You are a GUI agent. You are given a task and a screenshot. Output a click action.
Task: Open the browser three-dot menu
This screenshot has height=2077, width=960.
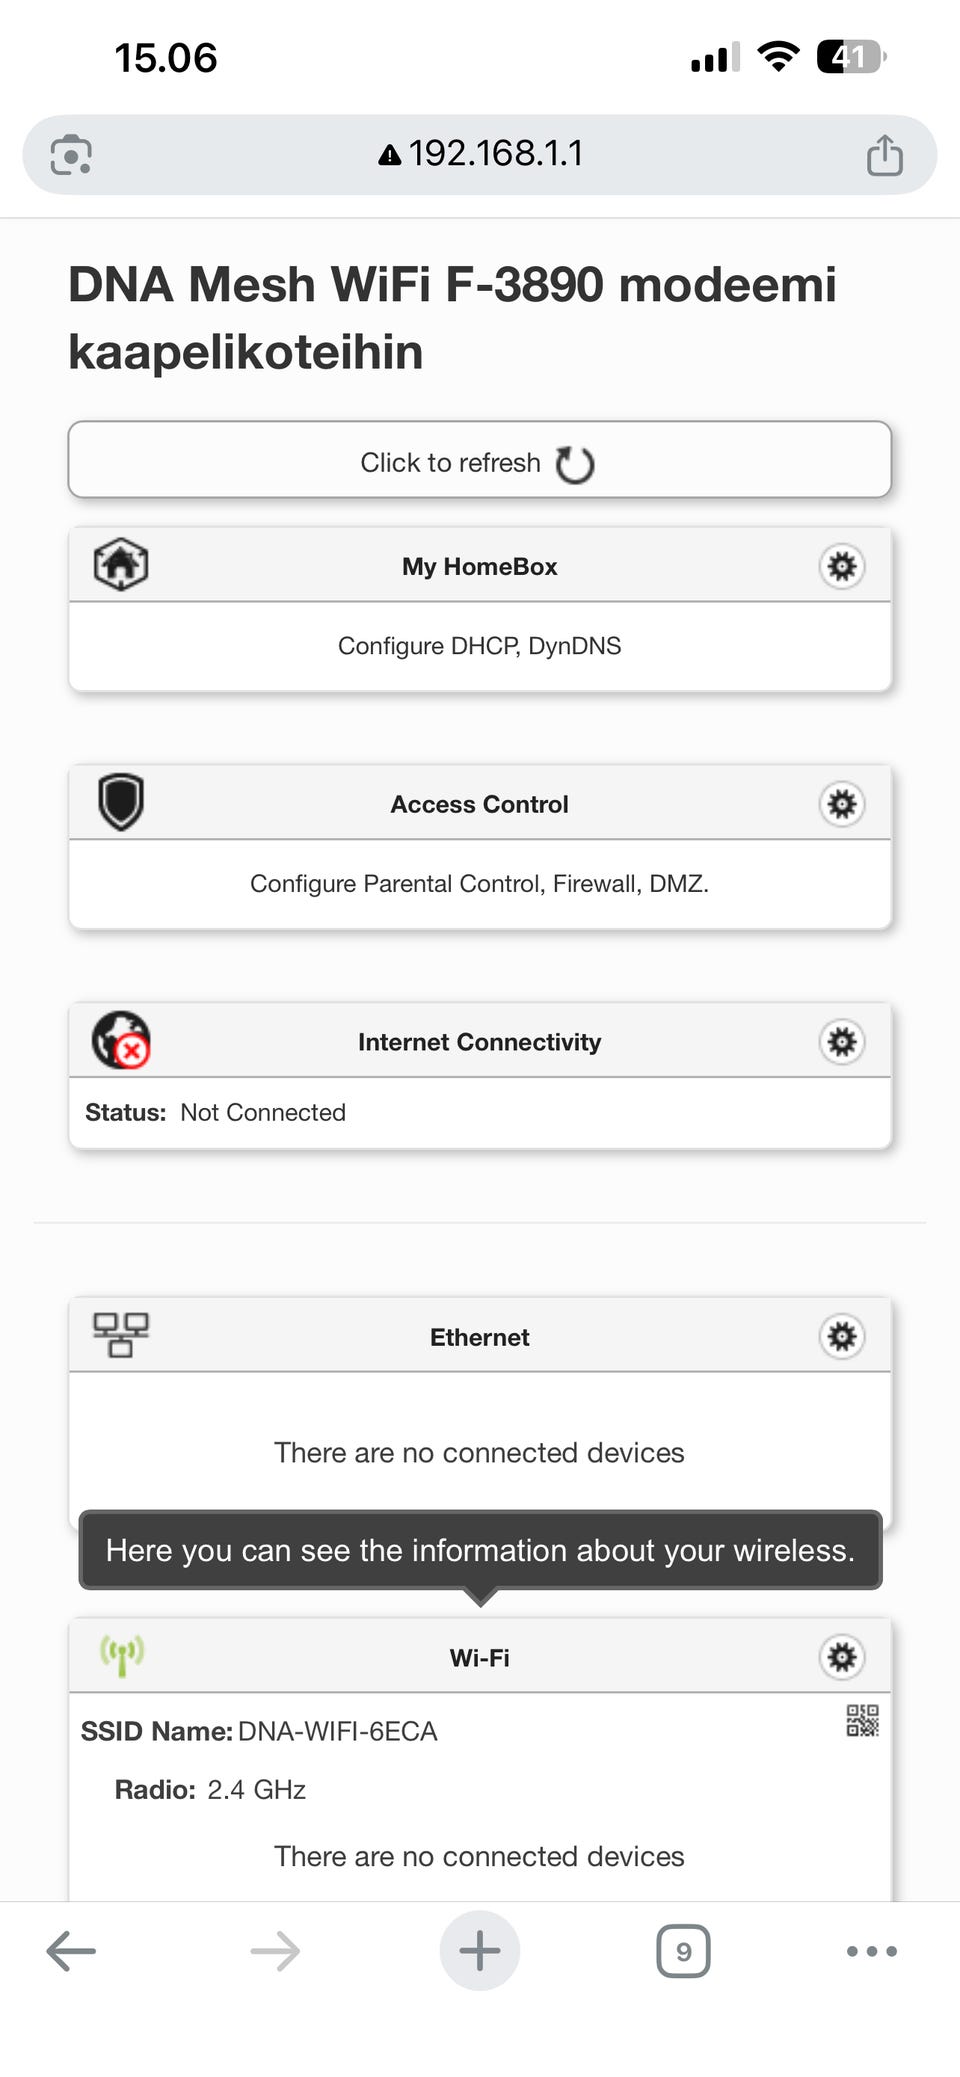[x=871, y=1951]
